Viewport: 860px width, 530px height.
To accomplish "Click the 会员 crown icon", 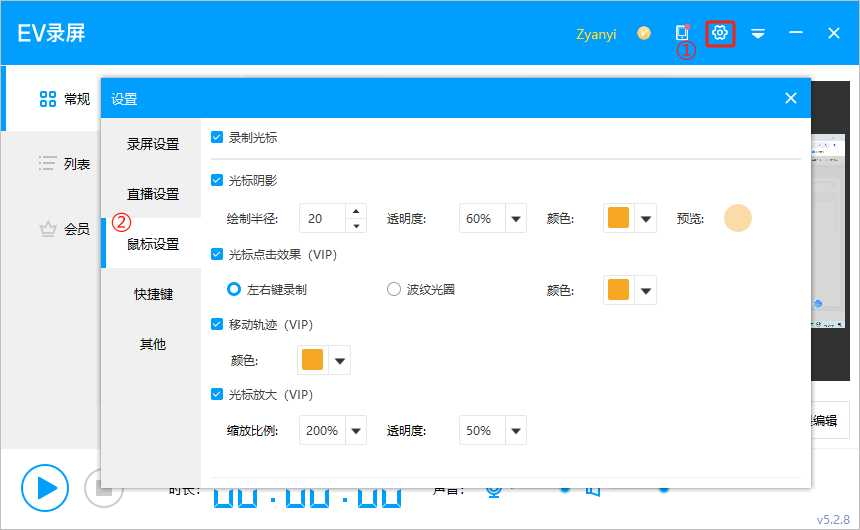I will click(47, 229).
